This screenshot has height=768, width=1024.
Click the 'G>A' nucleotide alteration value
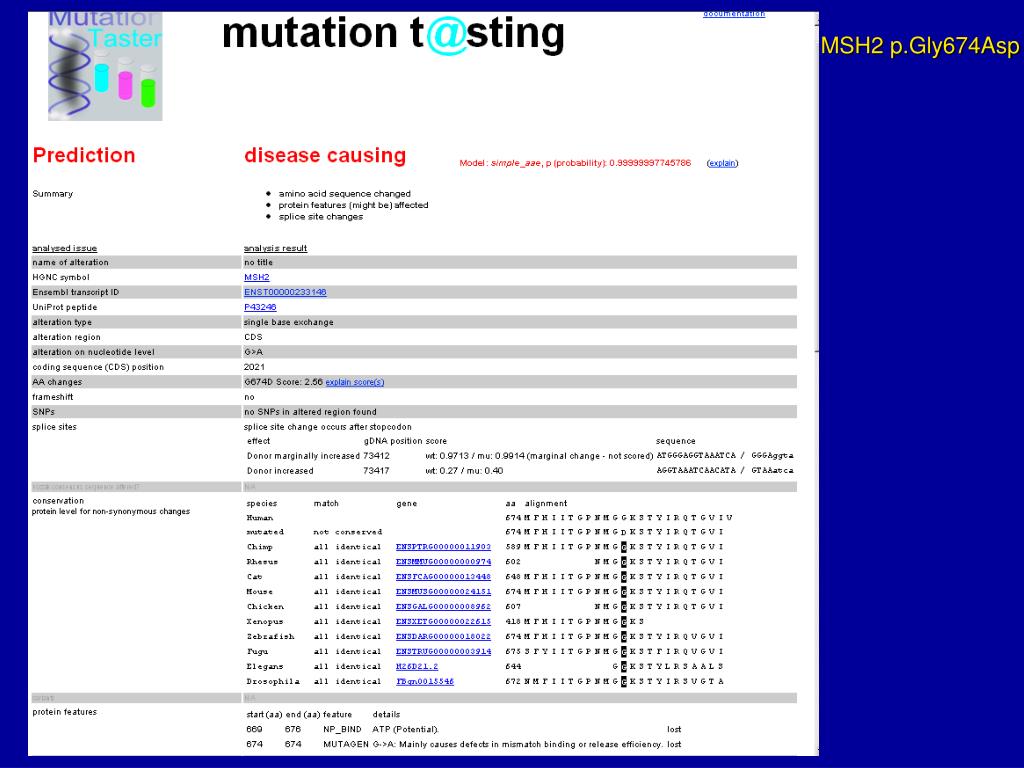click(x=253, y=353)
